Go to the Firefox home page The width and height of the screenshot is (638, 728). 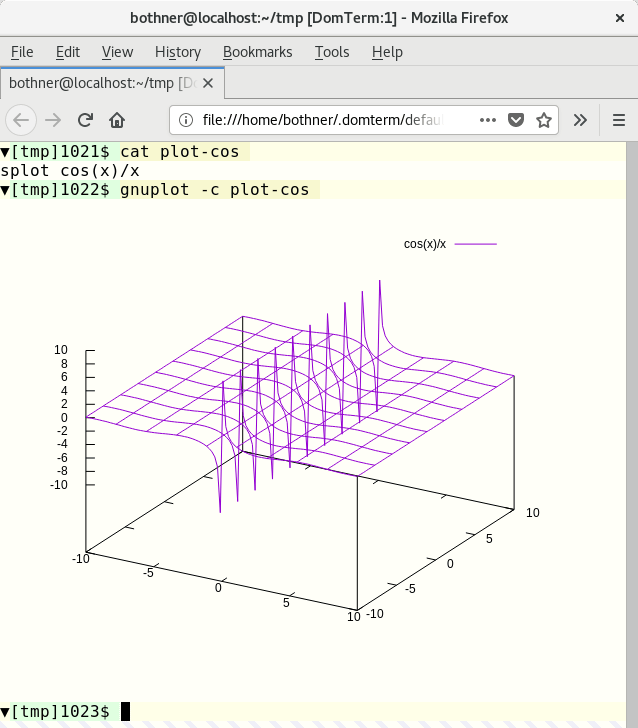(x=117, y=120)
